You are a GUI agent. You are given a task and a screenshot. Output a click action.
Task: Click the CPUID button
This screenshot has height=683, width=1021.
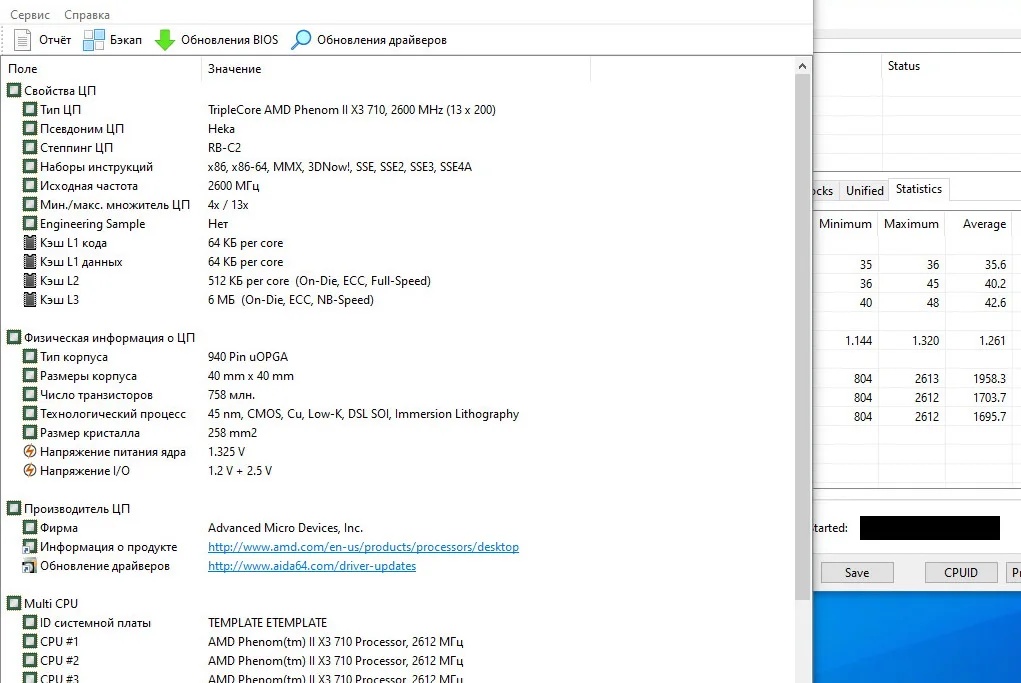coord(961,572)
